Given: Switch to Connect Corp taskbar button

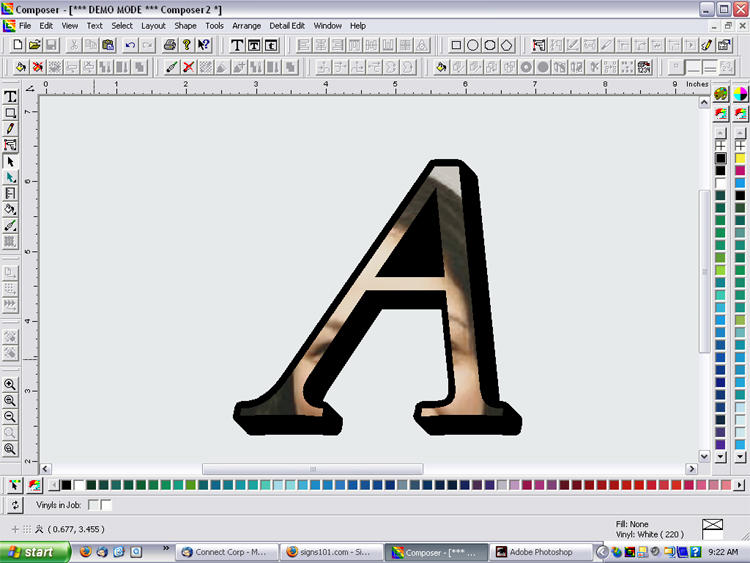Looking at the screenshot, I should pos(227,552).
